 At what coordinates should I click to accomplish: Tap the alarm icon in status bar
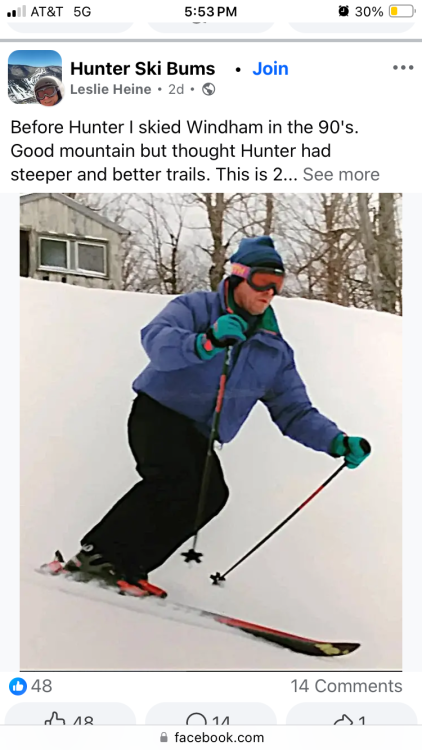coord(344,11)
